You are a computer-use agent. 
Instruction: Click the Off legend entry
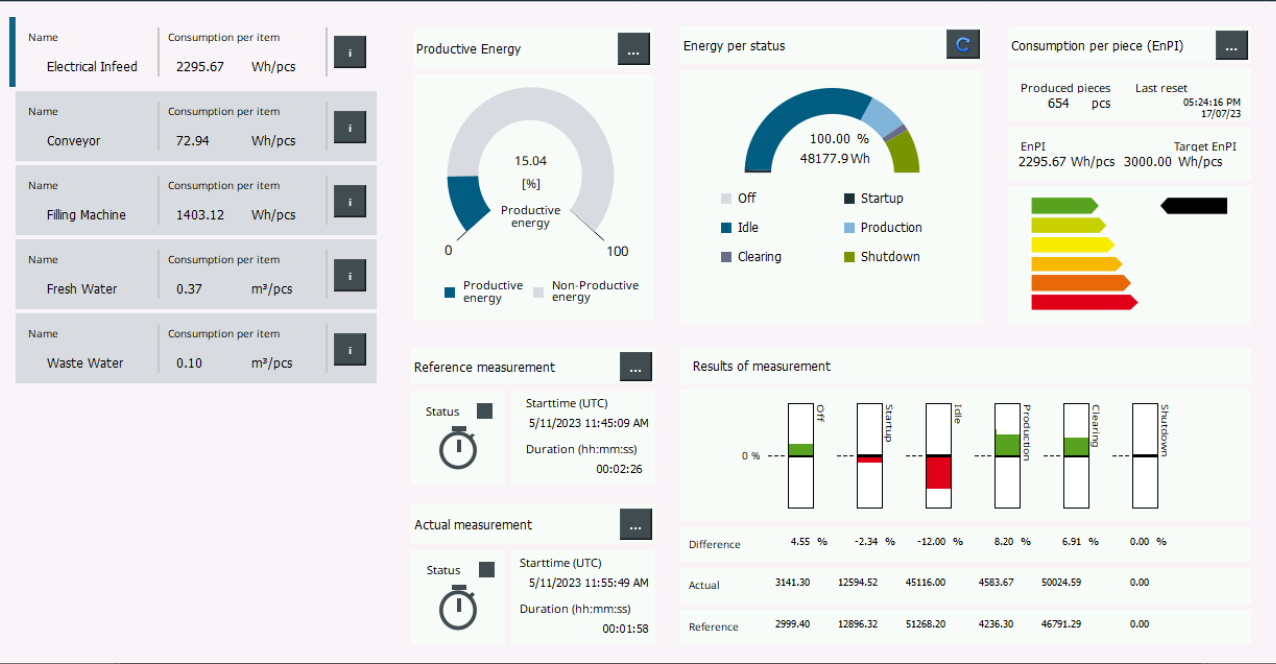(x=739, y=198)
